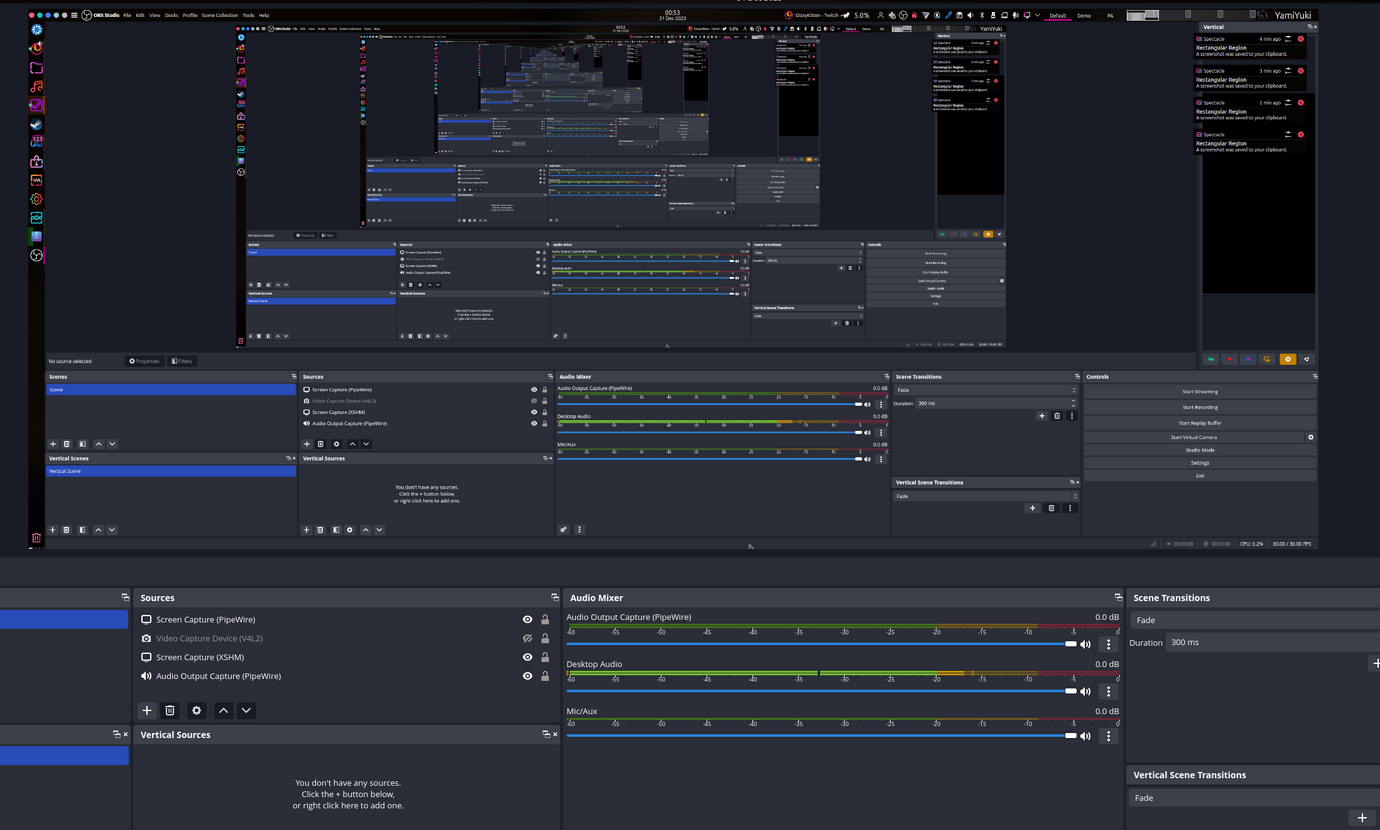The height and width of the screenshot is (830, 1380).
Task: Mute Mic/Aux in the enlarged Audio Mixer
Action: click(1085, 736)
